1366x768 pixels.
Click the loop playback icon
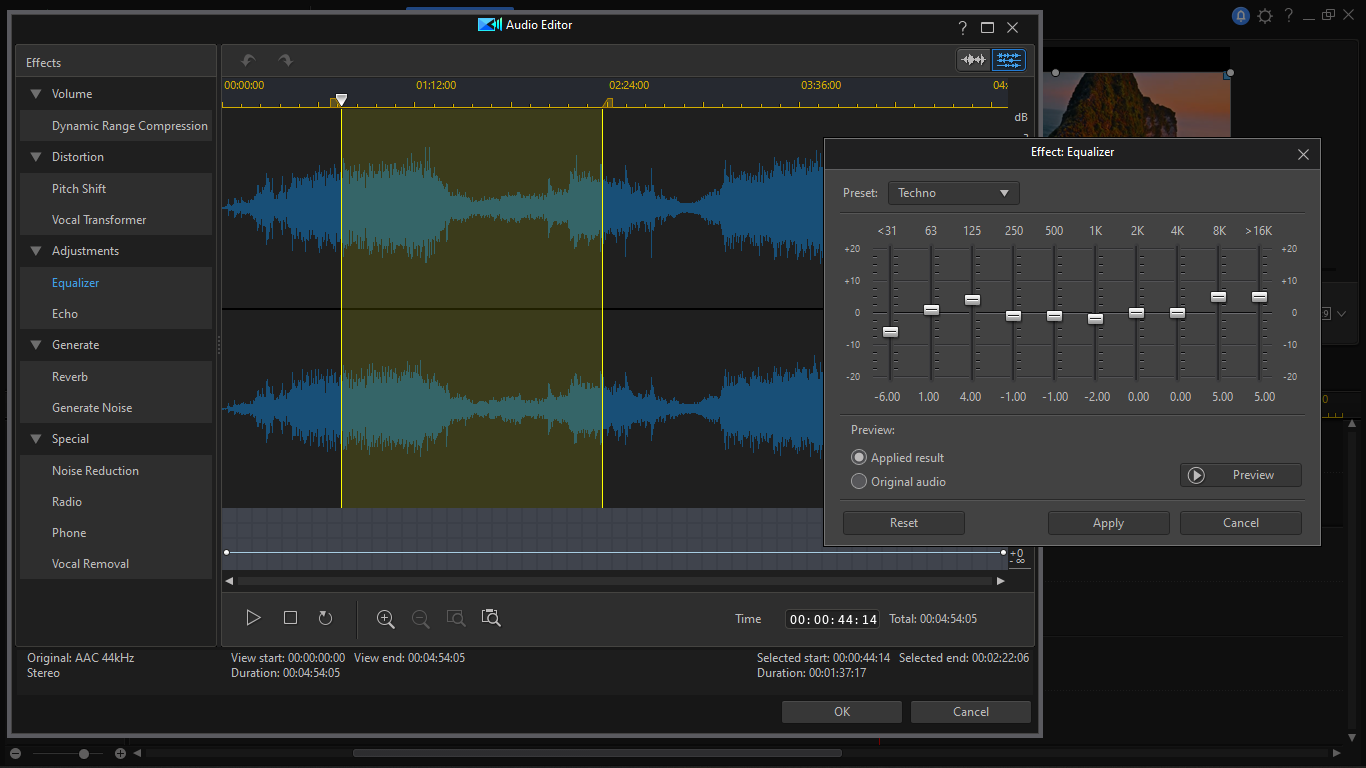pyautogui.click(x=325, y=618)
